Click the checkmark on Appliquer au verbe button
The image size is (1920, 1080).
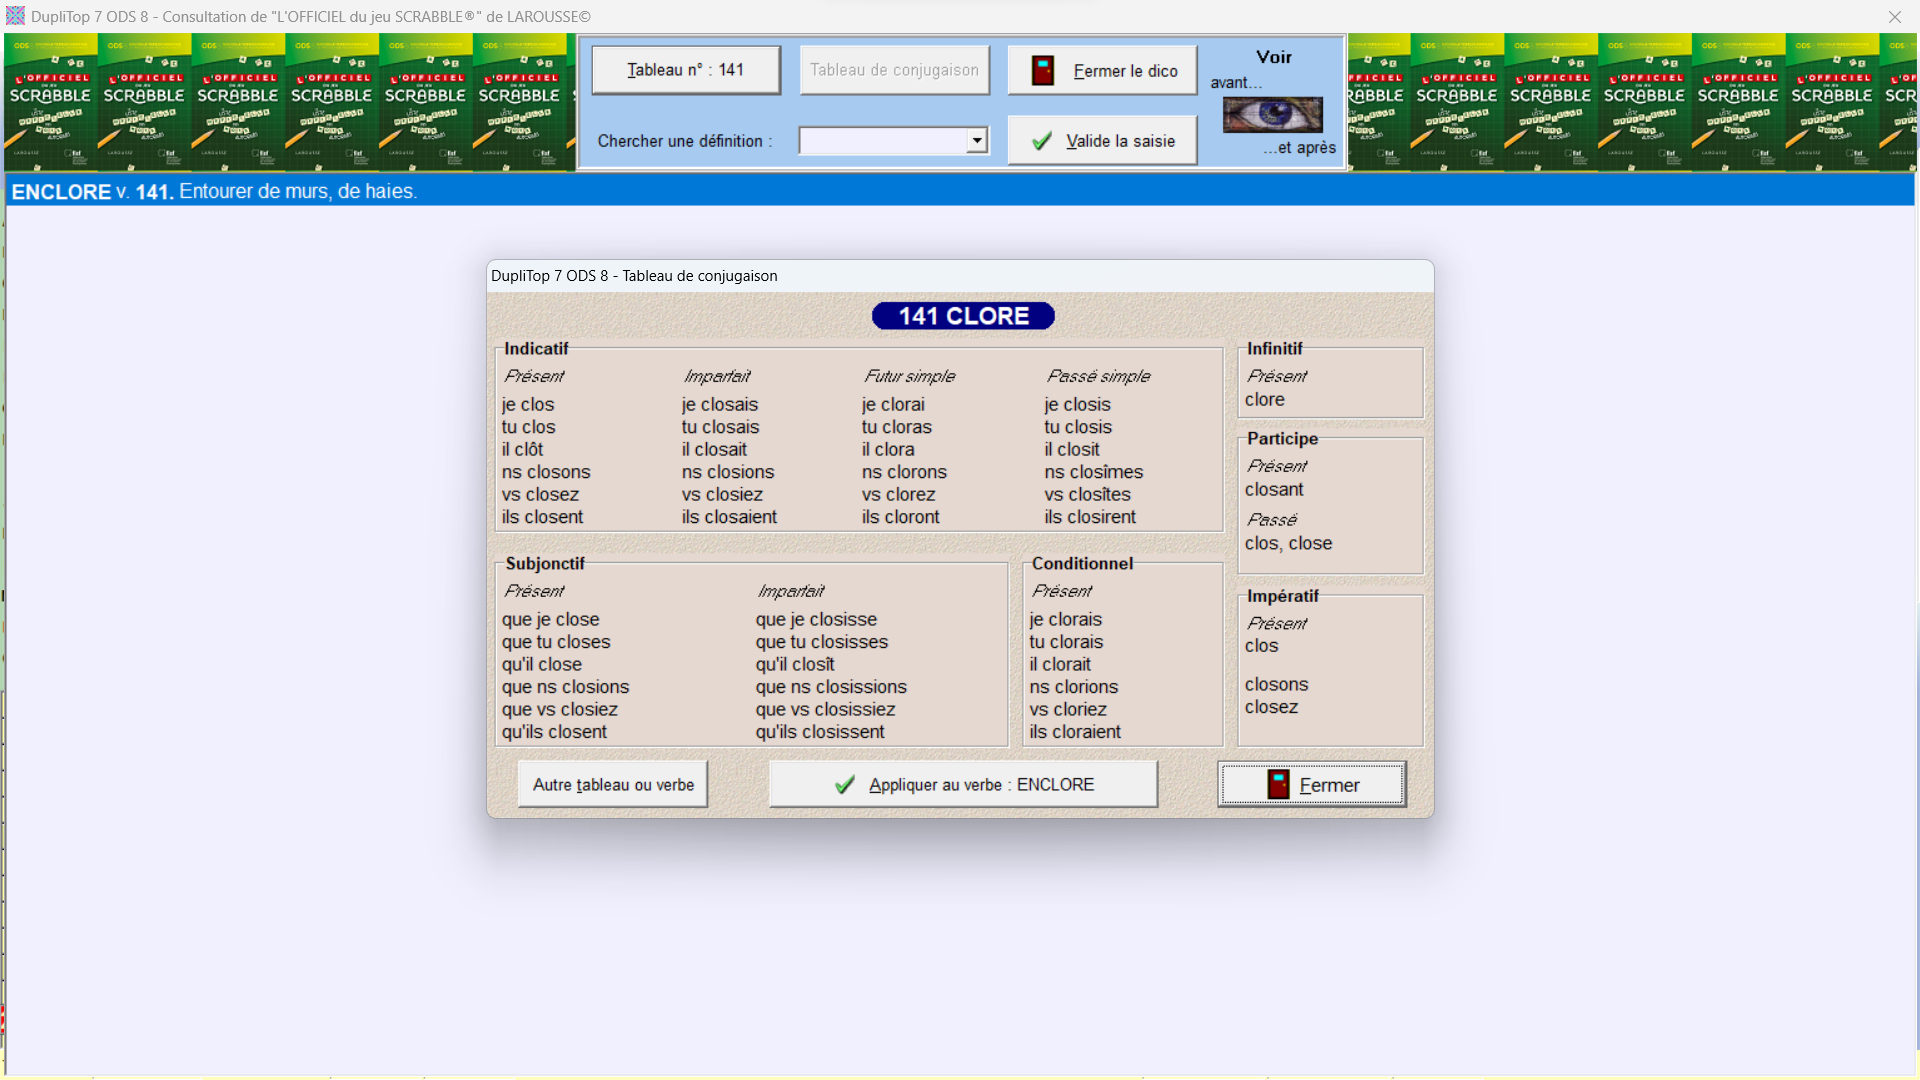[845, 785]
